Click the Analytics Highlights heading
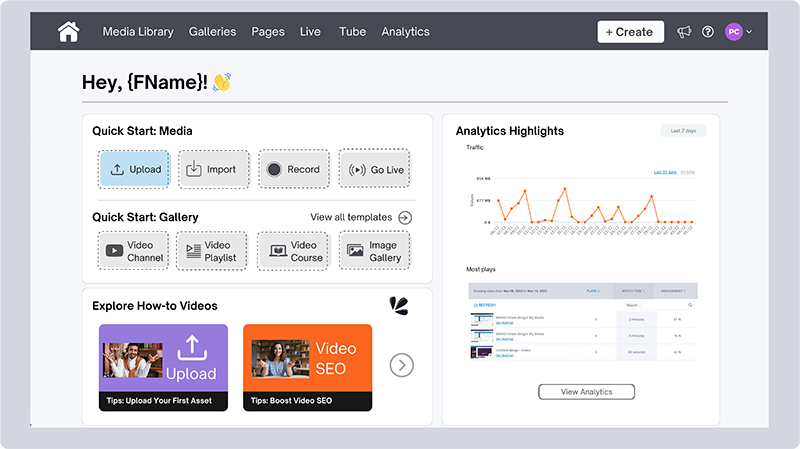The image size is (800, 449). tap(510, 131)
